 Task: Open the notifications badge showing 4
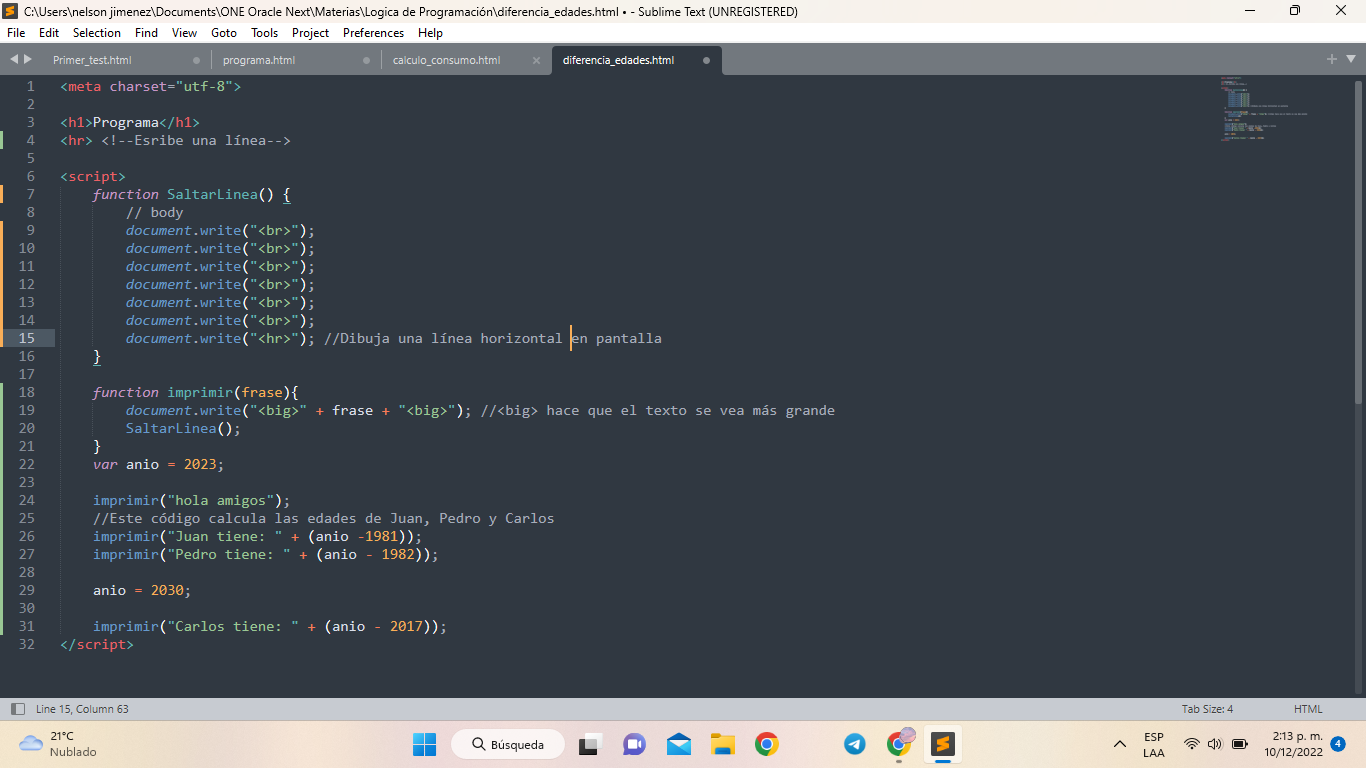coord(1338,744)
